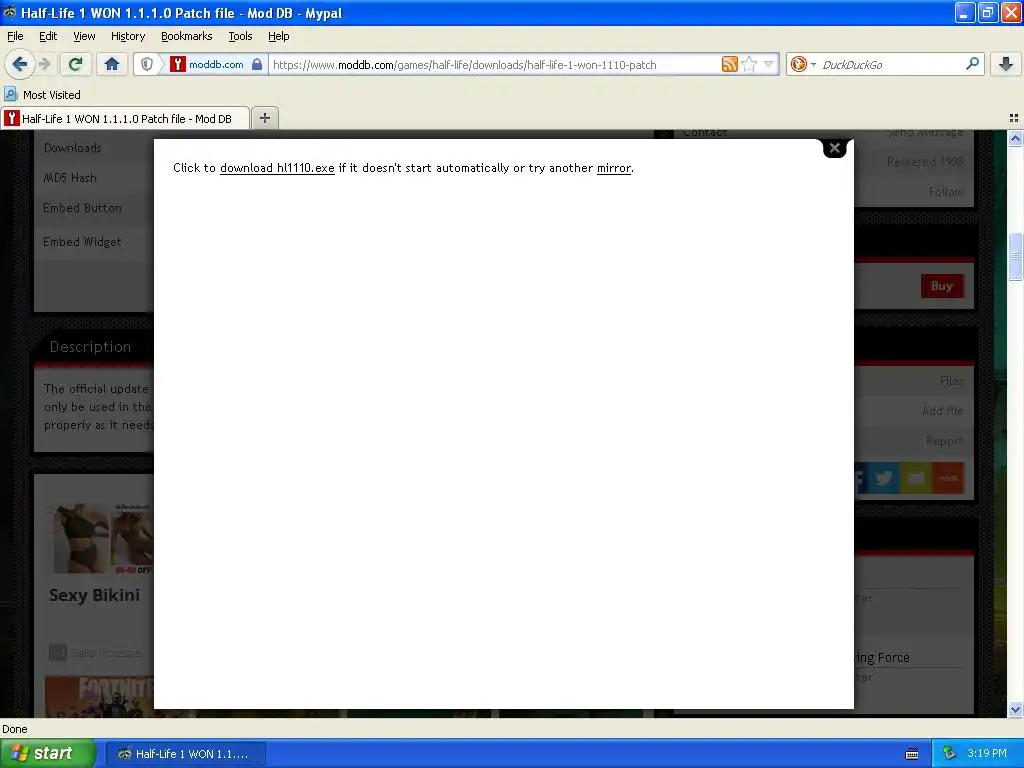Click the vertical scrollbar thumb
This screenshot has width=1024, height=768.
(x=1015, y=257)
